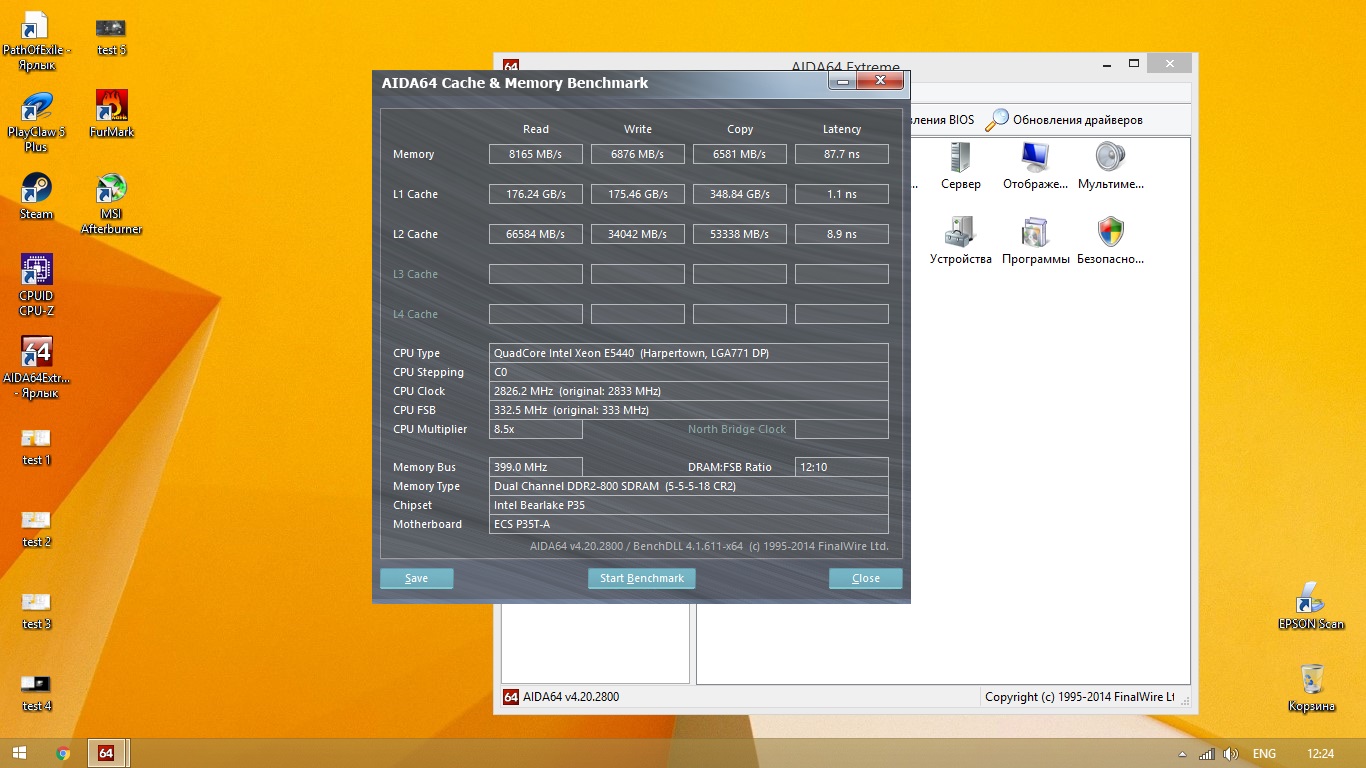
Task: Select the CPUID CPU-Z desktop icon
Action: (37, 286)
